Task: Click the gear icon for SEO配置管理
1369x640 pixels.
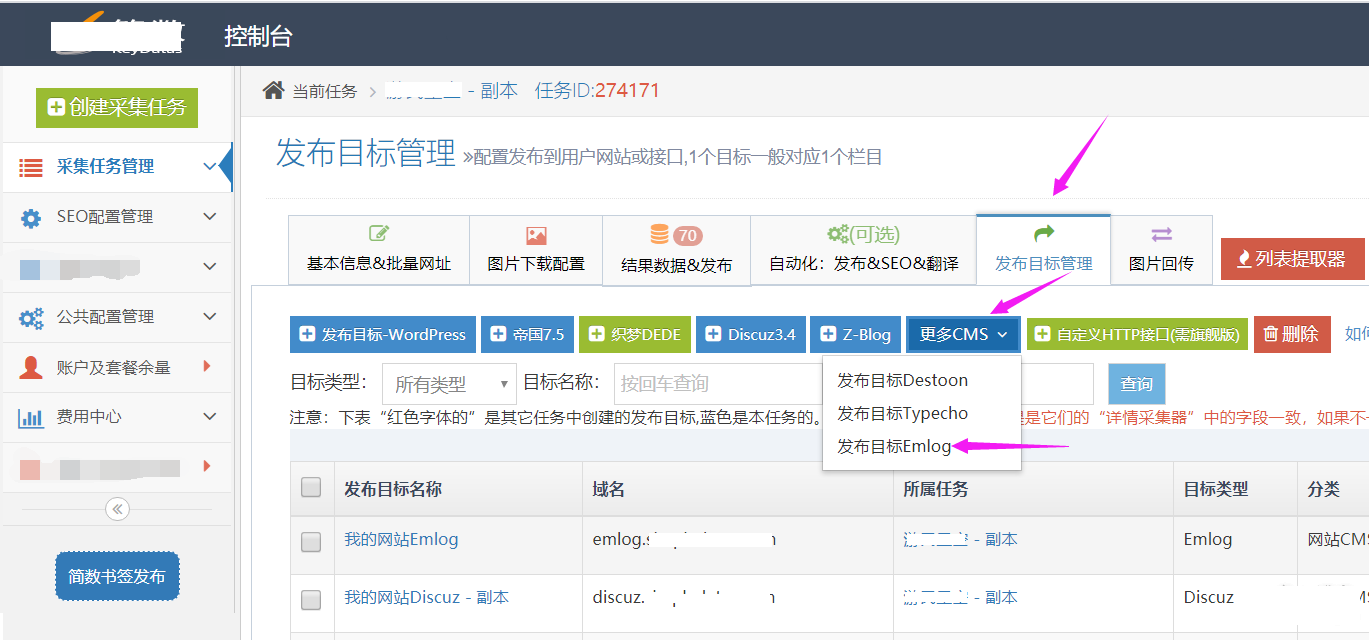Action: pos(31,218)
